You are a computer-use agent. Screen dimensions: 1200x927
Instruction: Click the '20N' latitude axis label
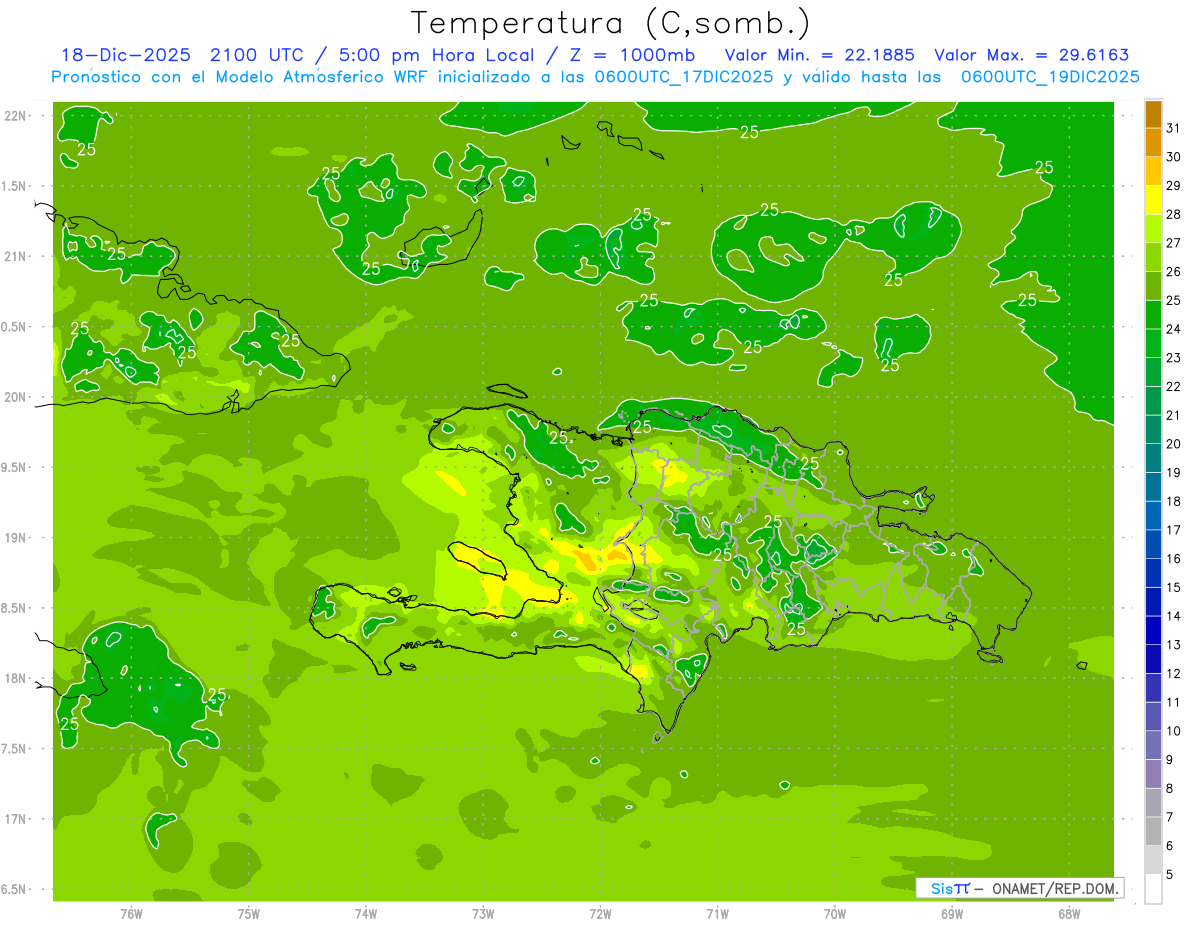tap(16, 397)
